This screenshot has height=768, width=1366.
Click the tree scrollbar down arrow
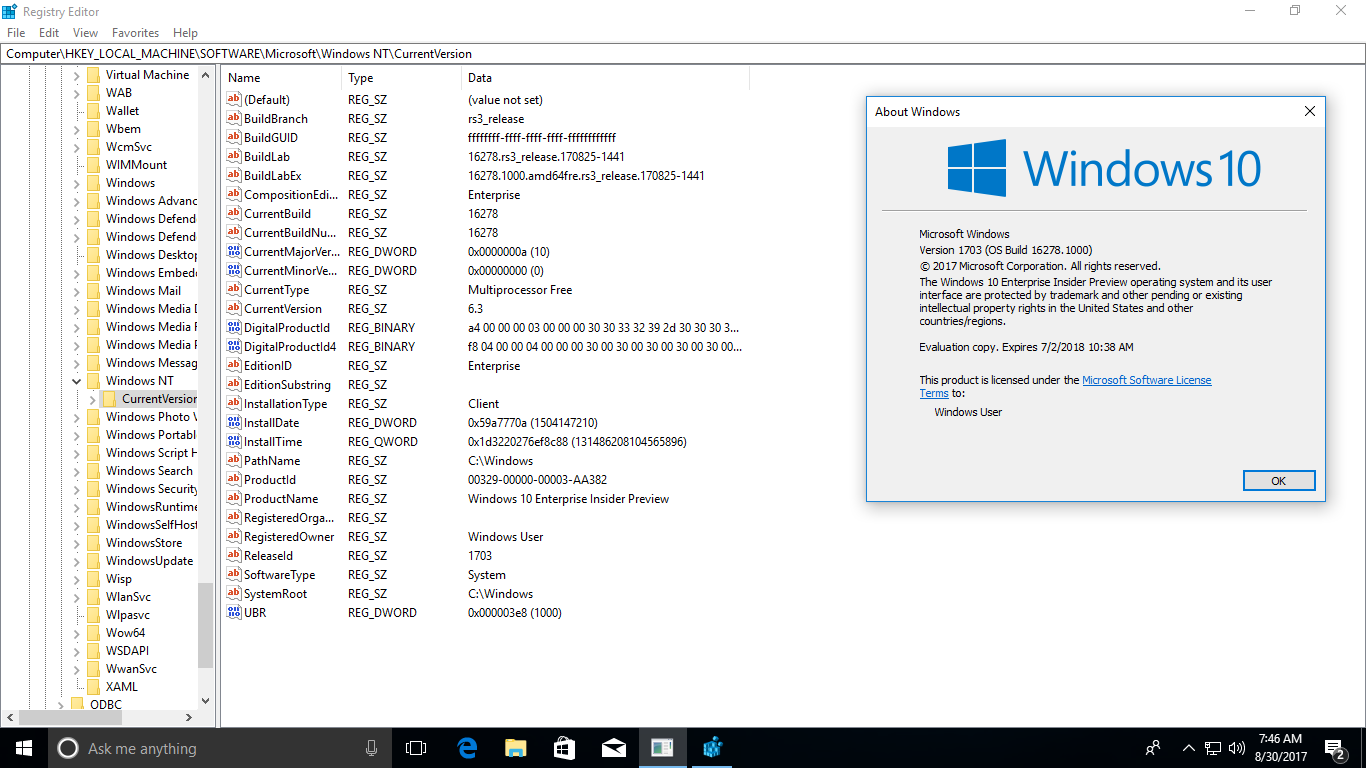click(205, 701)
